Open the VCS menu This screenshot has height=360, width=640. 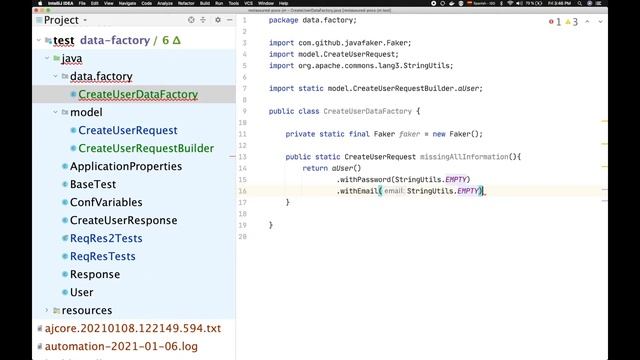click(248, 3)
